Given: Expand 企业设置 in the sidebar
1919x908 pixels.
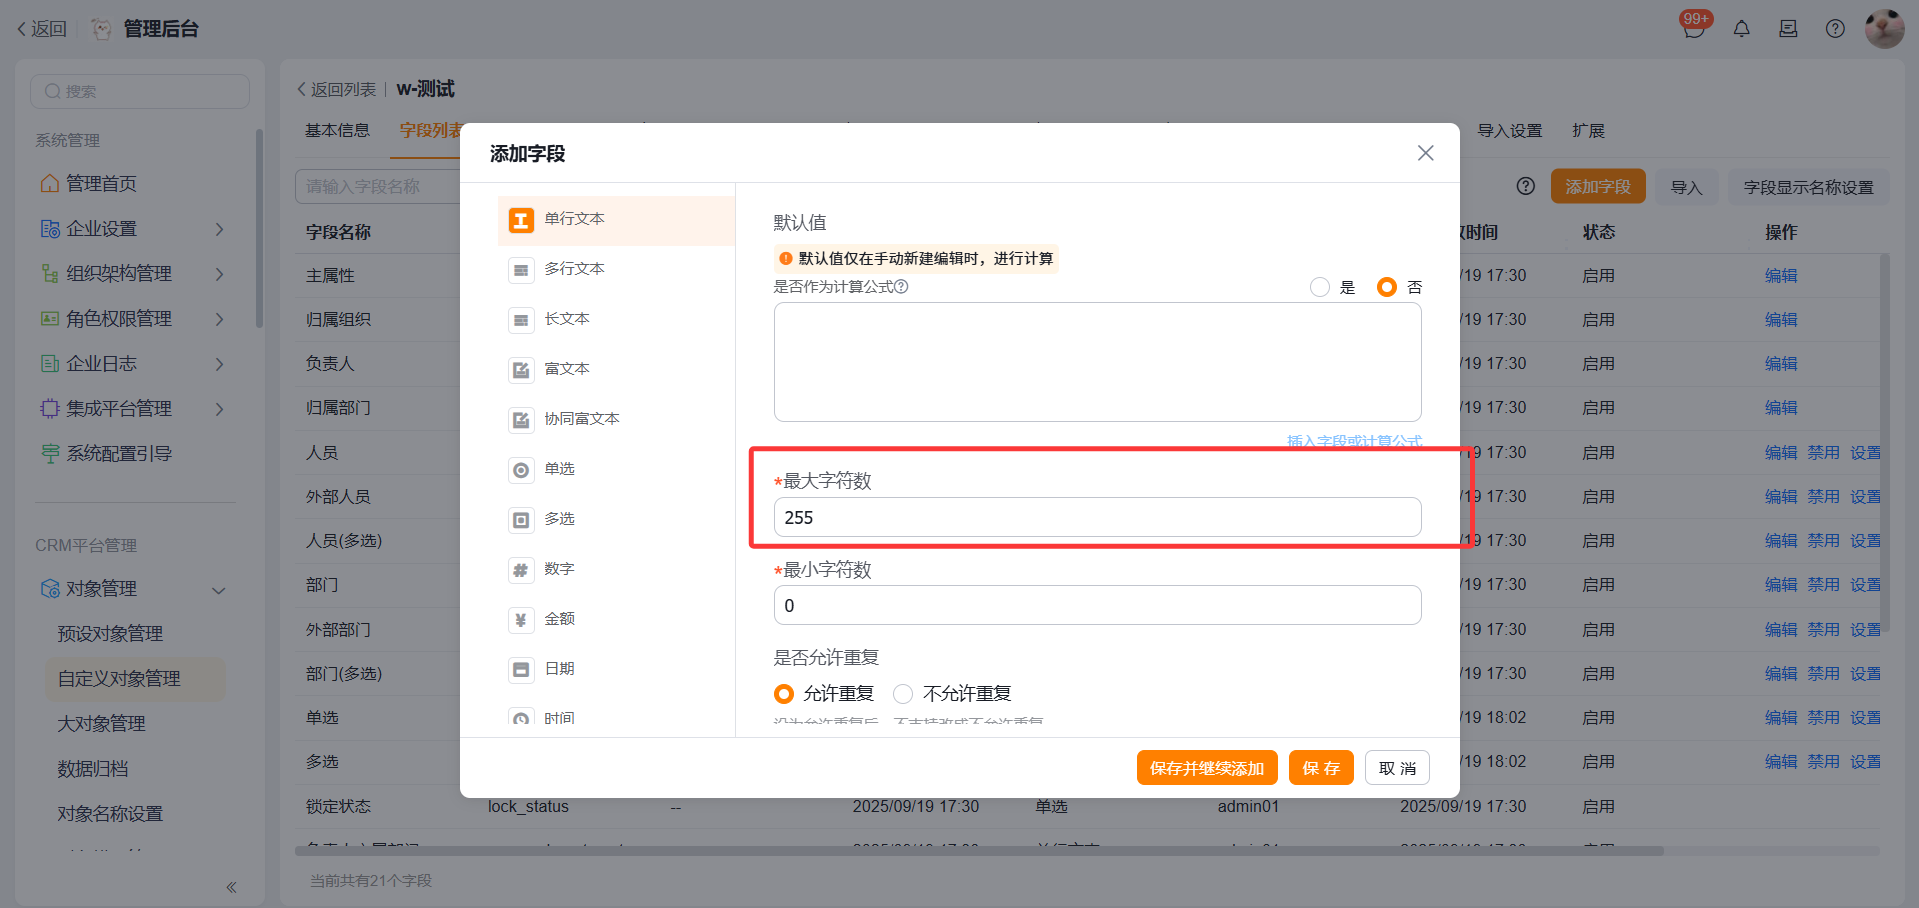Looking at the screenshot, I should 219,229.
